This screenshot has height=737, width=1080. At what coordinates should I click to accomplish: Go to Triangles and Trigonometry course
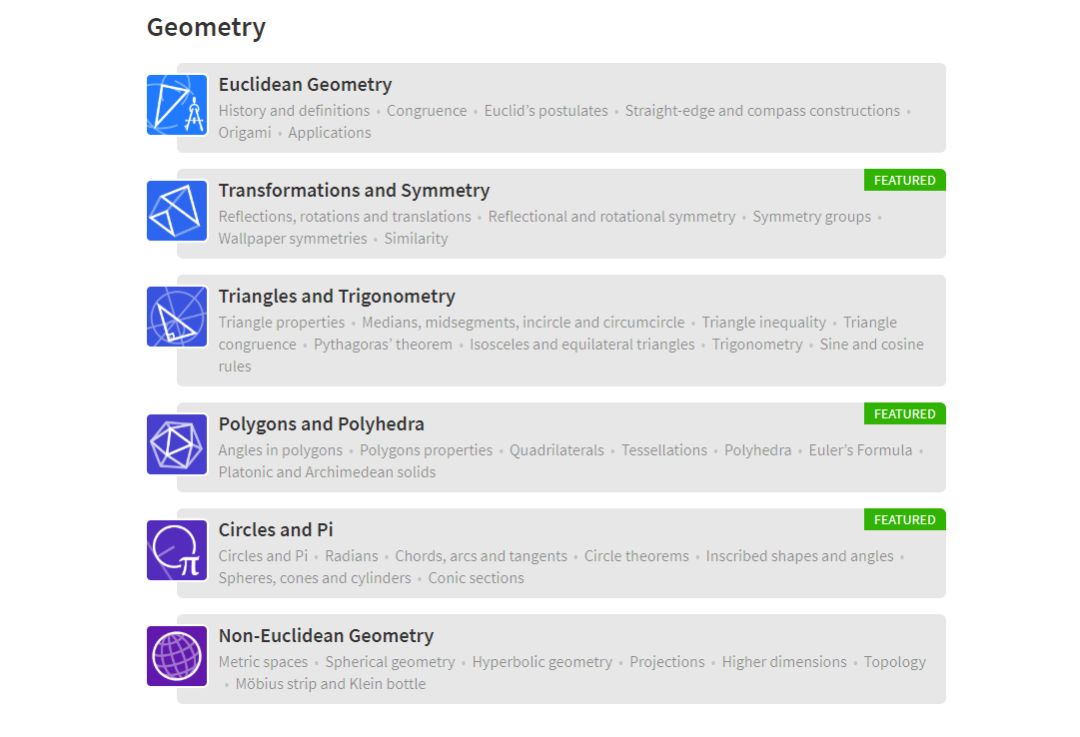click(337, 297)
